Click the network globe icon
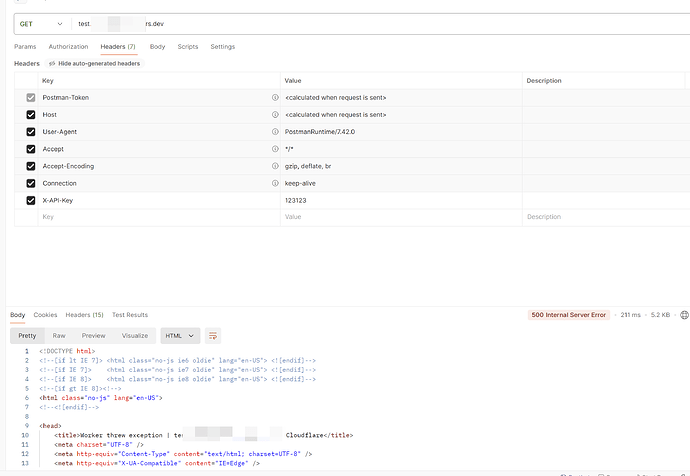 pyautogui.click(x=684, y=315)
